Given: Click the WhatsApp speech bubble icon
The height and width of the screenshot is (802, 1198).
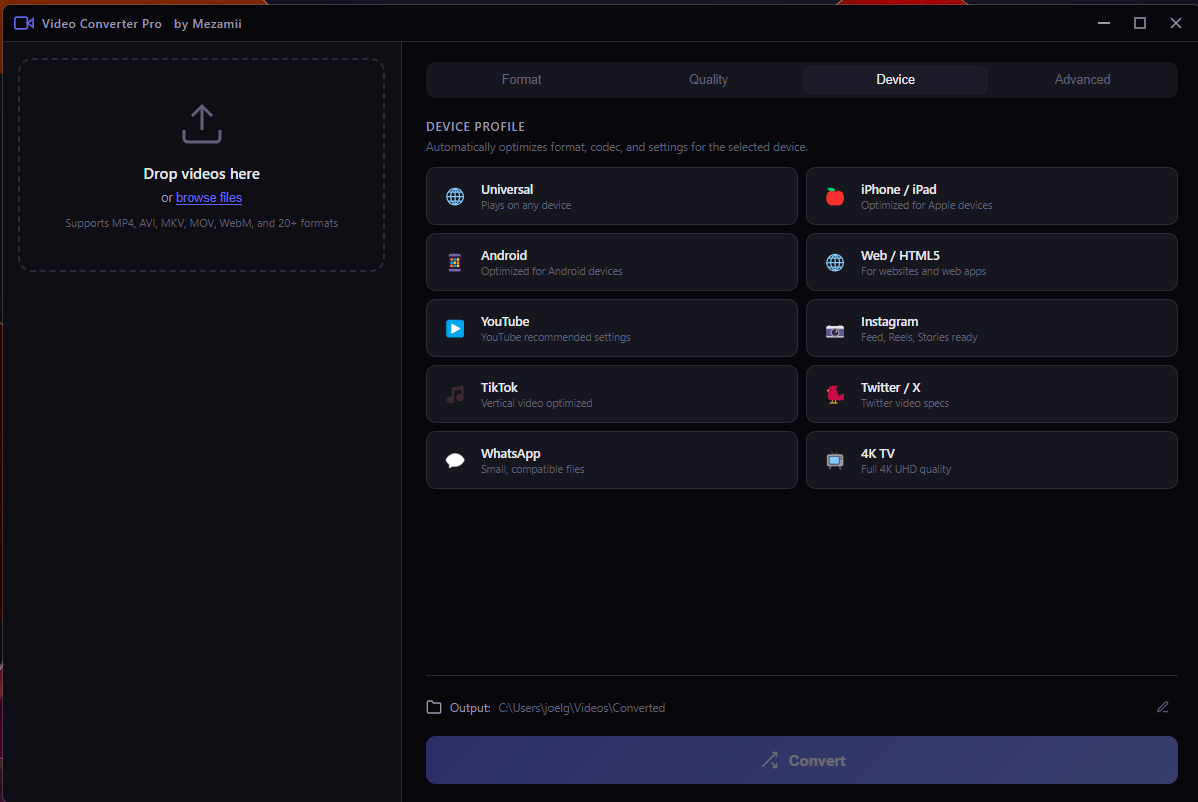Looking at the screenshot, I should (x=455, y=461).
